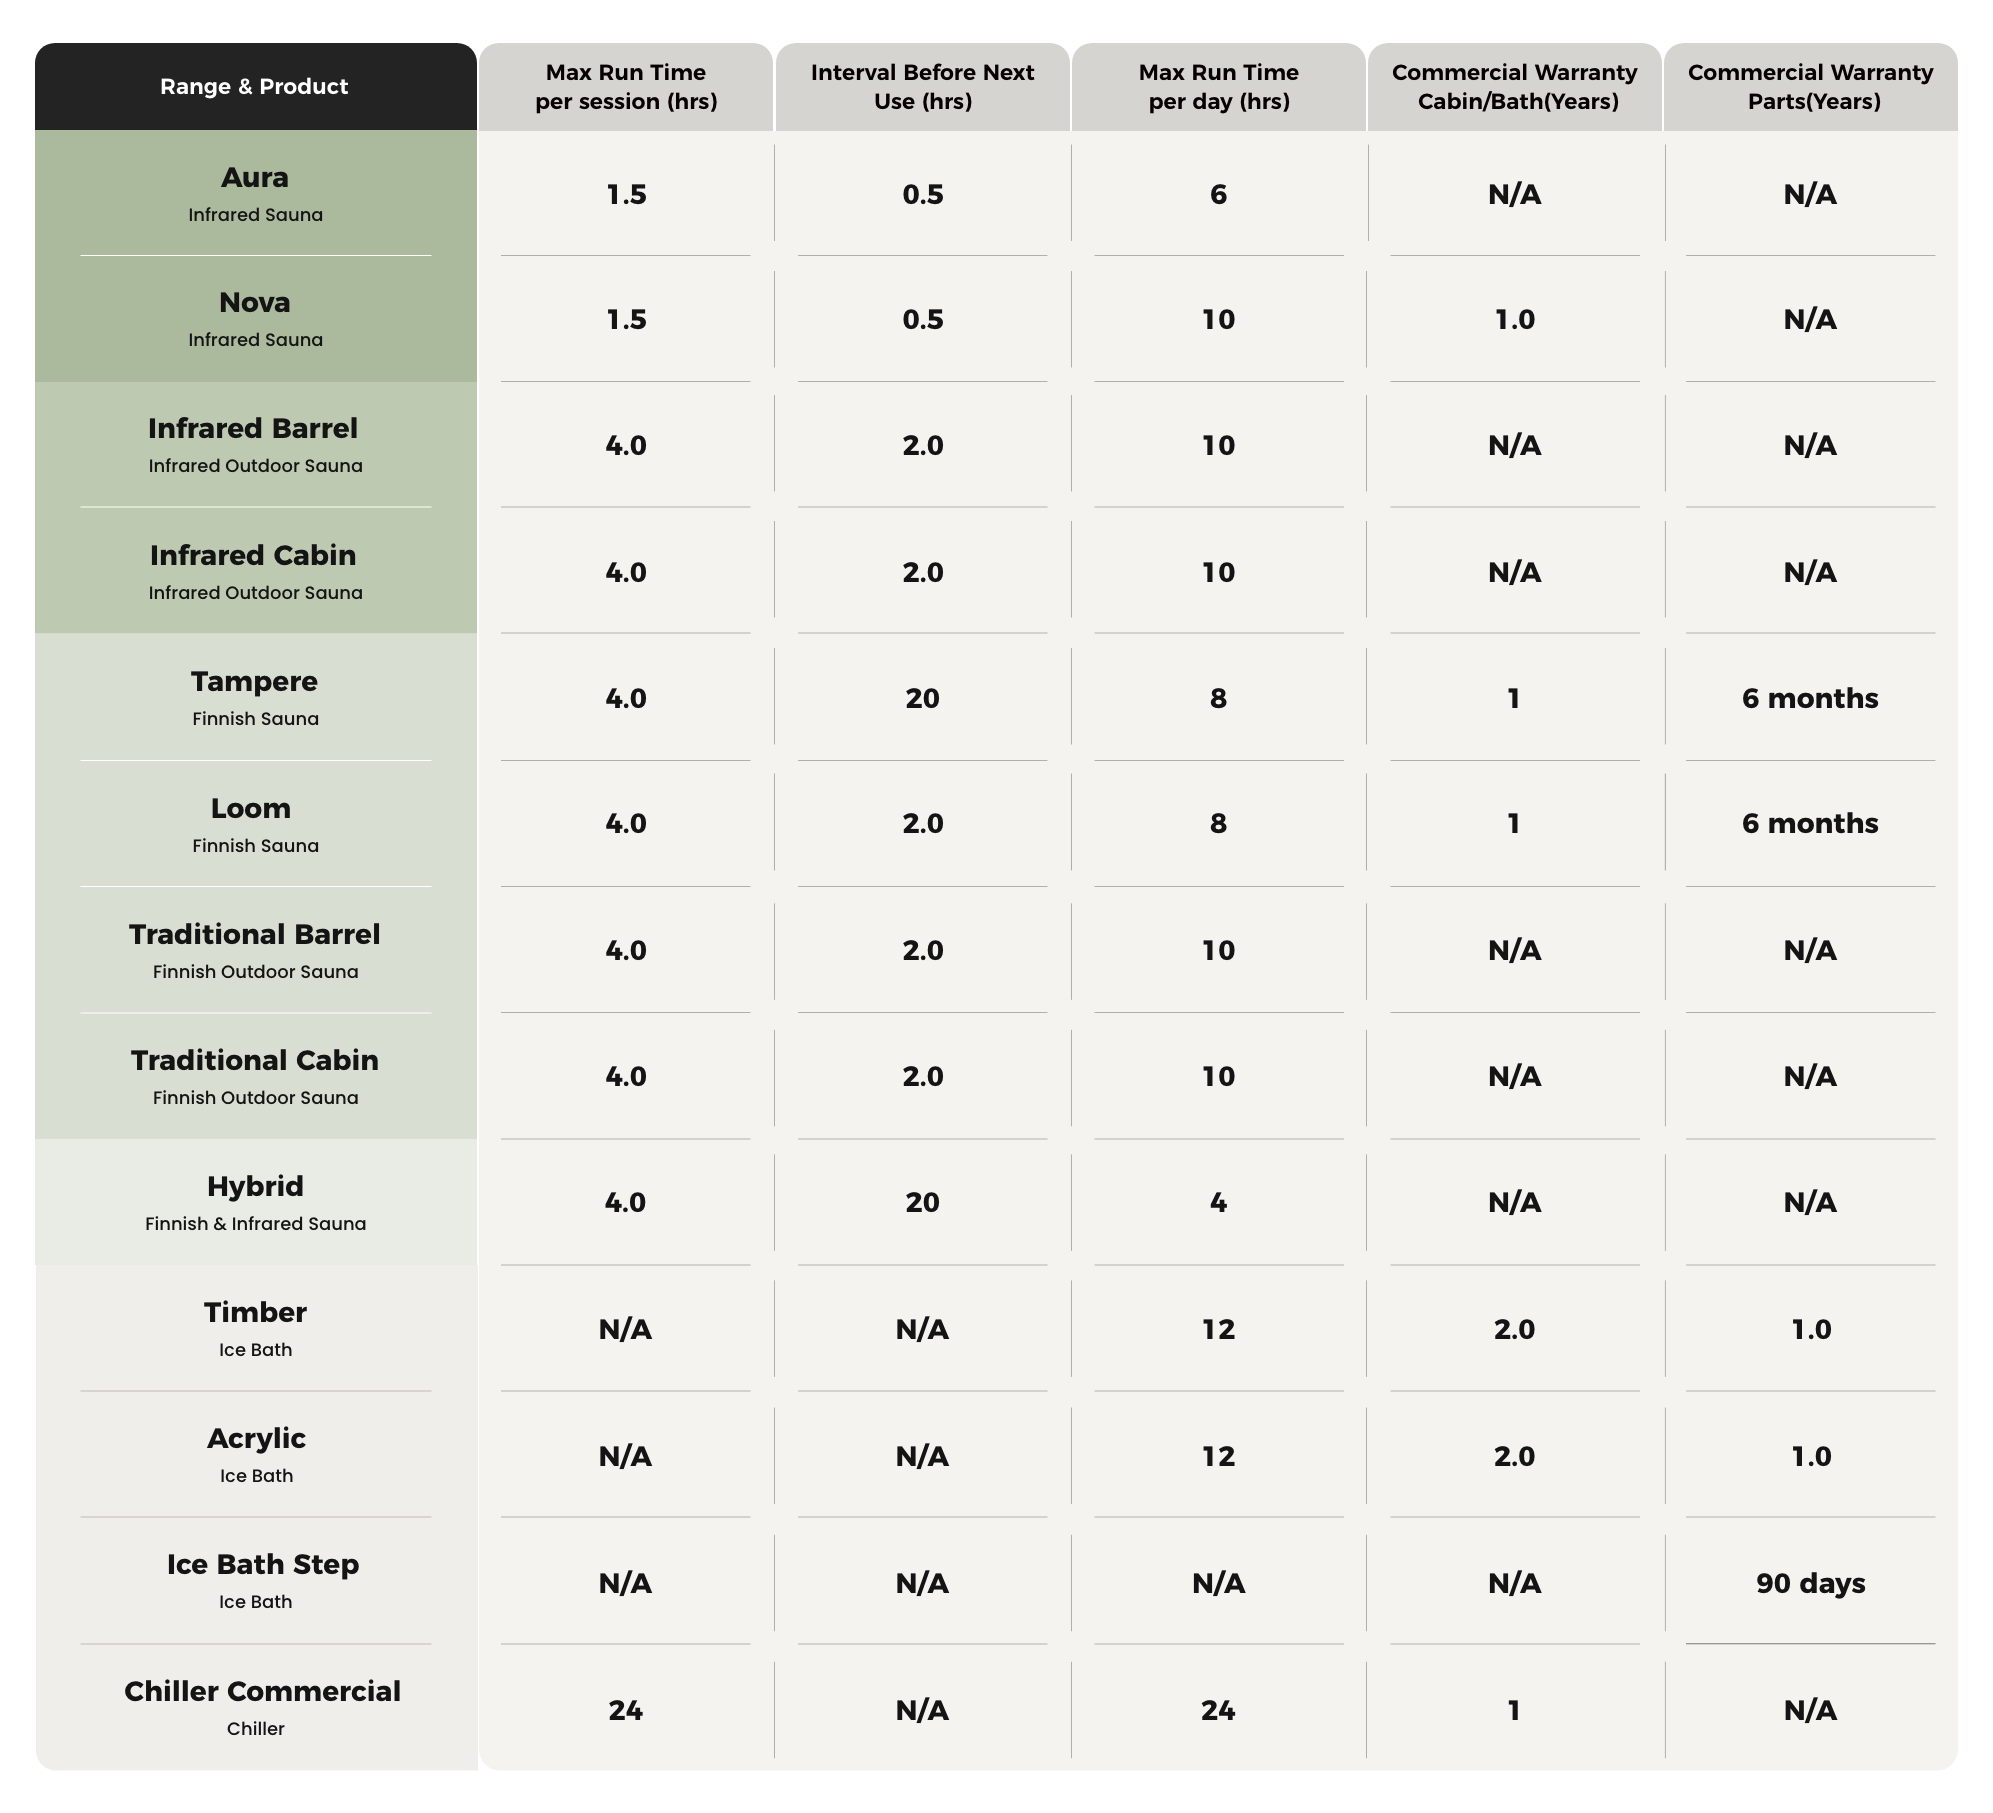
Task: Select the Traditional Barrel row label
Action: coord(255,949)
